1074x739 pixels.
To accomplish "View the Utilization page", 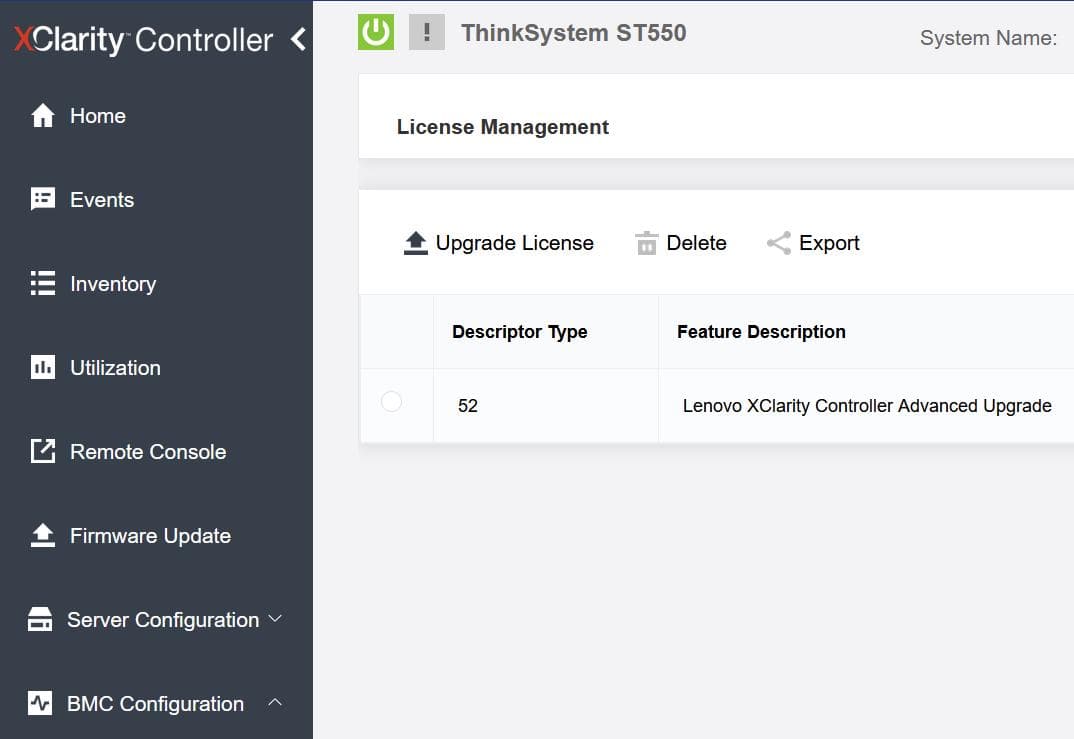I will coord(115,368).
